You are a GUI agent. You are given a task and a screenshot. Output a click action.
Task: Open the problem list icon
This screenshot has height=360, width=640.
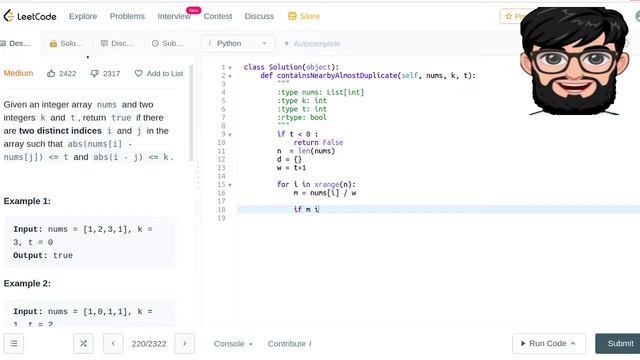[14, 344]
